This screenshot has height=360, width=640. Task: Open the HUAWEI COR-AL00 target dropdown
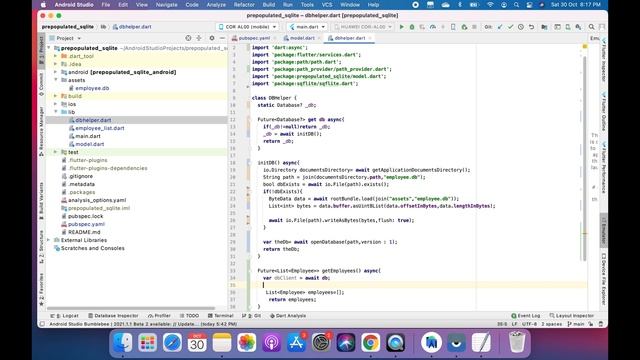click(363, 27)
